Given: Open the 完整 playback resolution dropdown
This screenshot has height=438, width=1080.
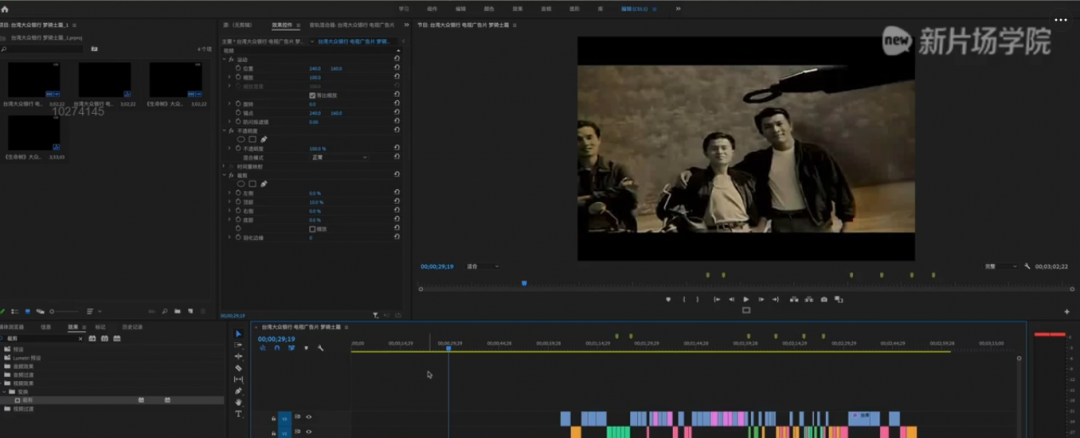Looking at the screenshot, I should tap(1000, 267).
